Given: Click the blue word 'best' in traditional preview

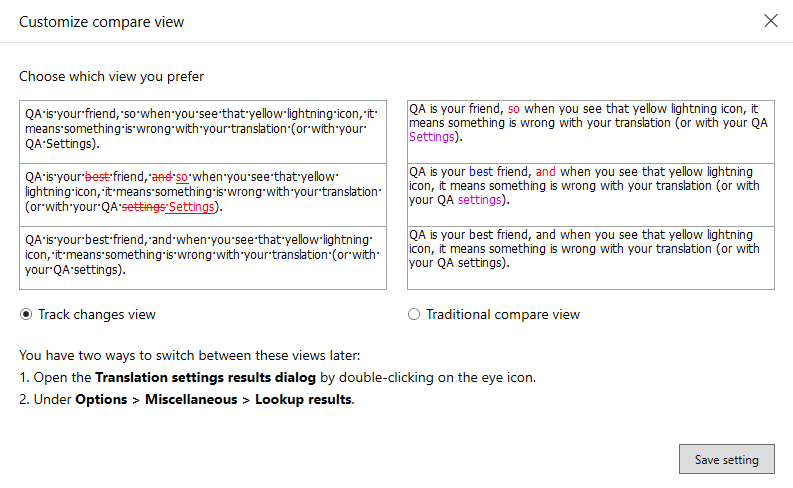Looking at the screenshot, I should (x=481, y=172).
